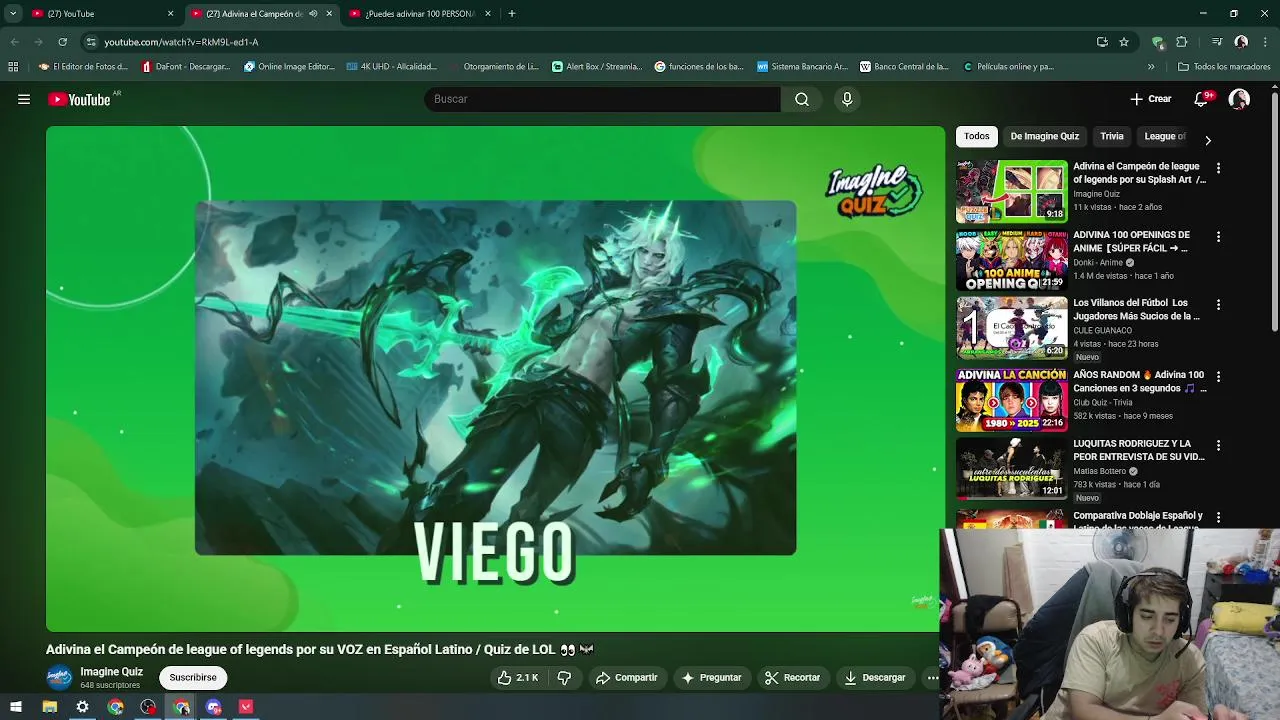Open 100 Anime Openings thumbnail
The image size is (1280, 720).
(1011, 260)
